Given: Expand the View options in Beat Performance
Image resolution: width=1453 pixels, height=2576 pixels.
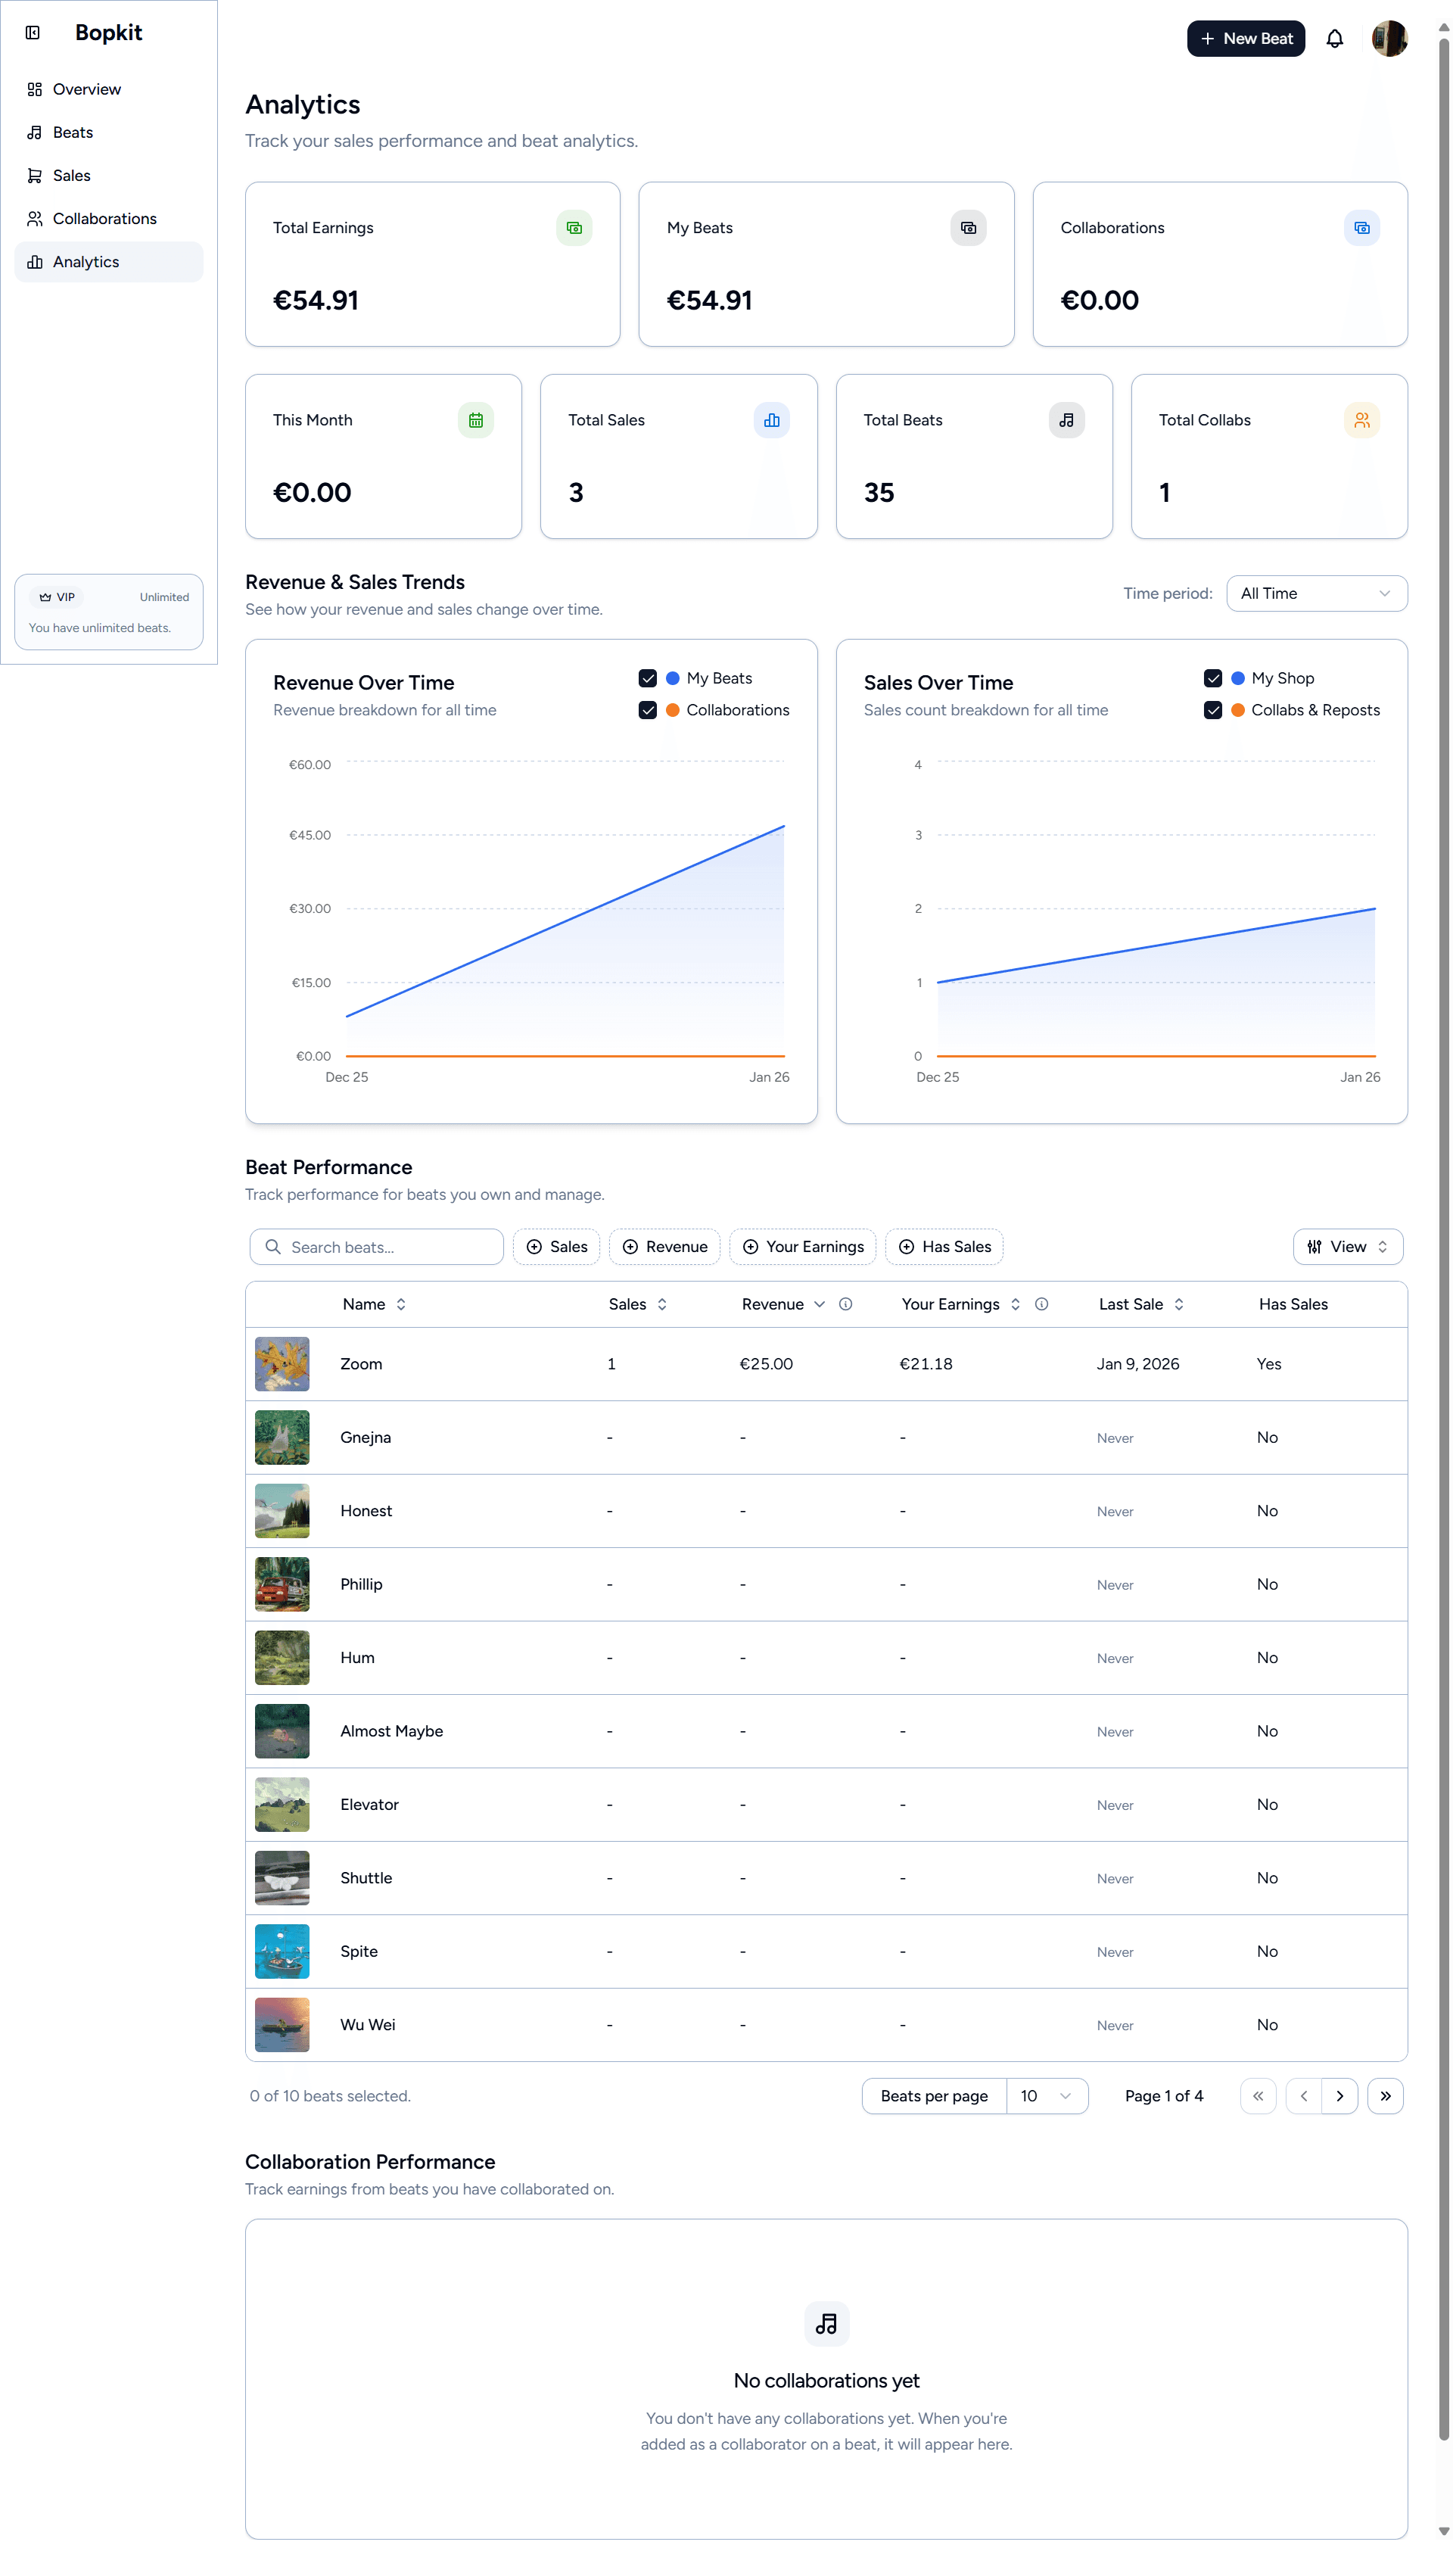Looking at the screenshot, I should tap(1347, 1247).
